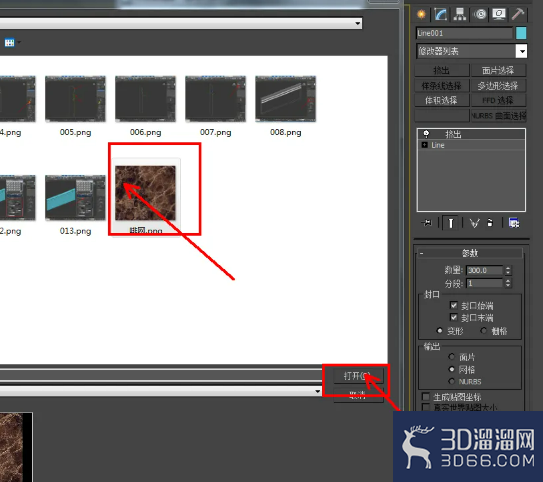
Task: Select the 005.png thumbnail
Action: tap(75, 99)
